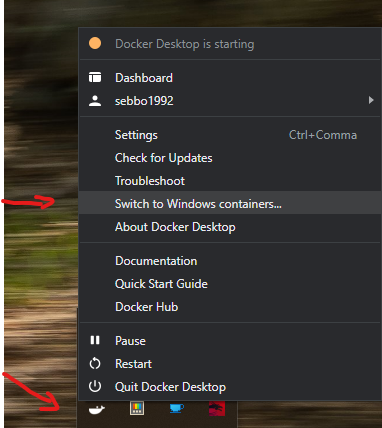Open Docker Hub from the menu
The height and width of the screenshot is (428, 382).
click(230, 307)
